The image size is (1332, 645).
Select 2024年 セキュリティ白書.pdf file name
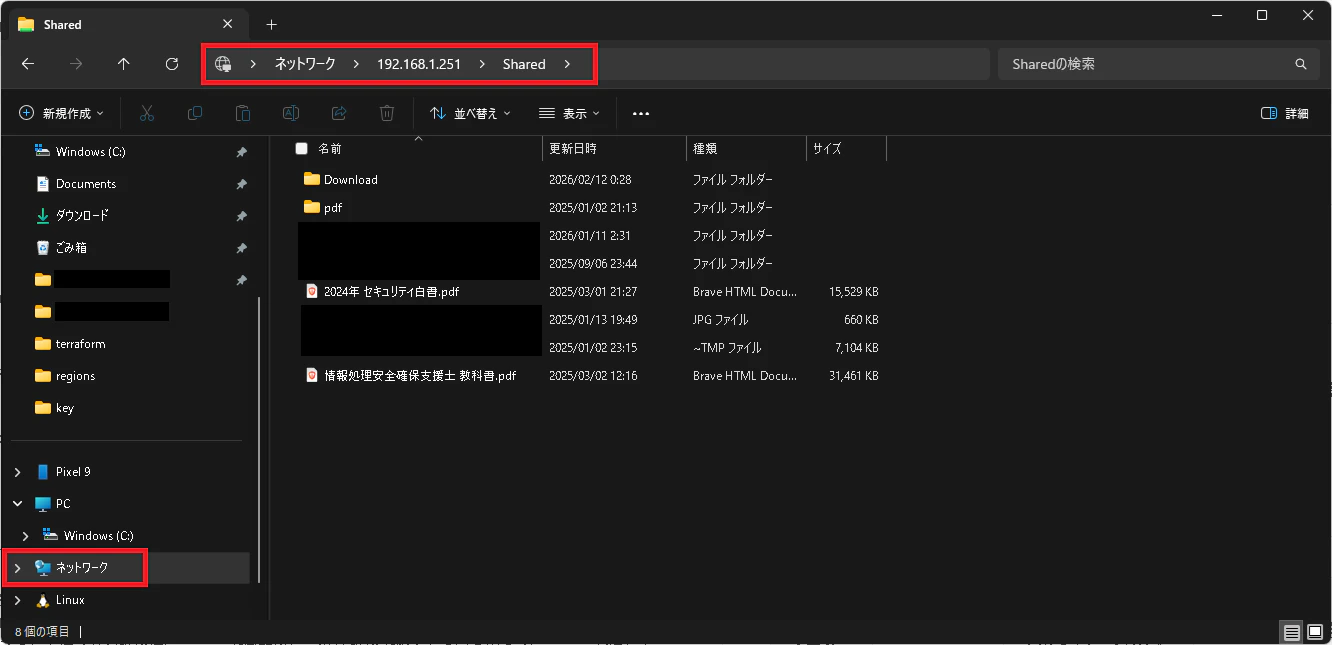(x=392, y=292)
